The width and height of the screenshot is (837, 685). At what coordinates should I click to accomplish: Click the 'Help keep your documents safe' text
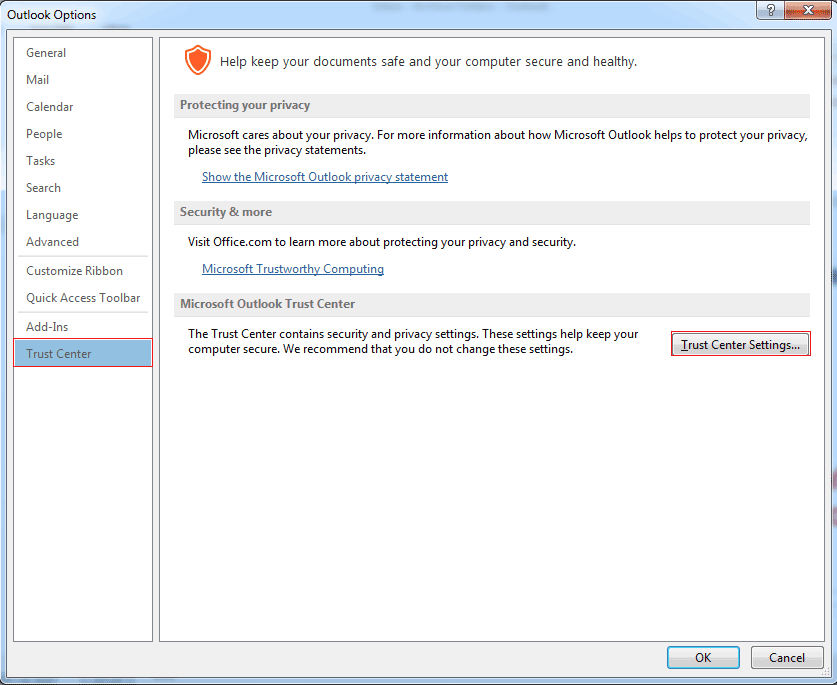(428, 61)
